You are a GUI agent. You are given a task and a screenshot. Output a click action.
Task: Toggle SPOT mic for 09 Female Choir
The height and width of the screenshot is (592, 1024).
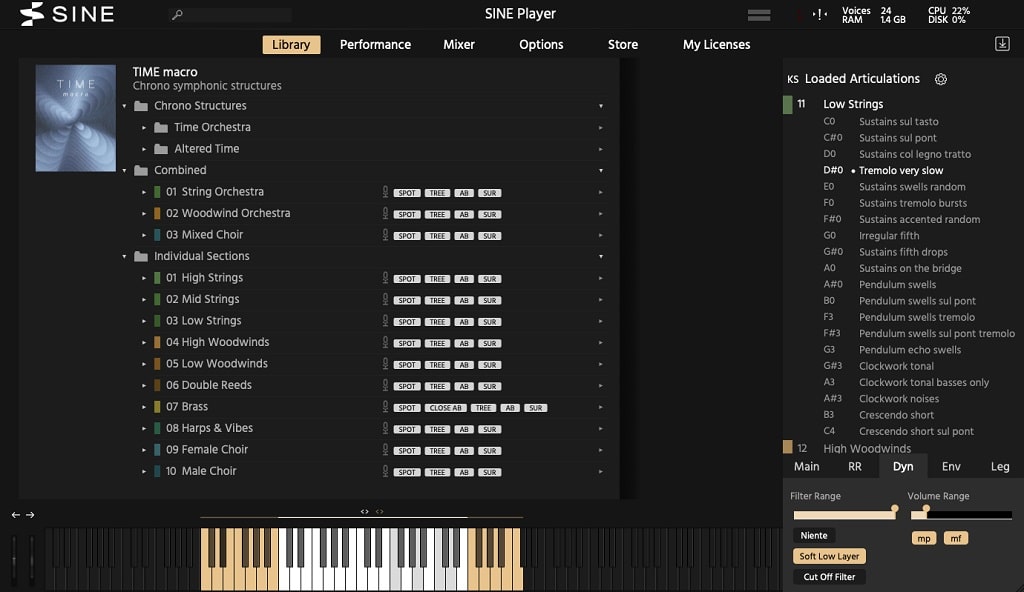[407, 451]
